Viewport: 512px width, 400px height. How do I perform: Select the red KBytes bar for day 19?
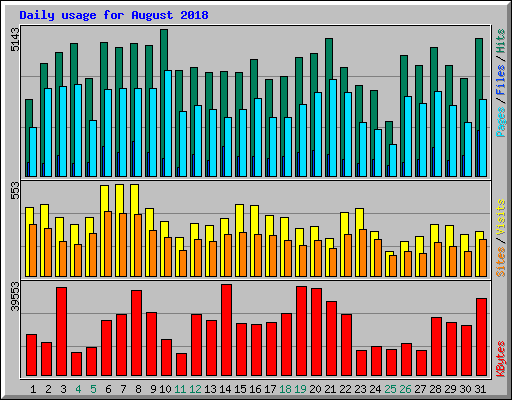301,331
